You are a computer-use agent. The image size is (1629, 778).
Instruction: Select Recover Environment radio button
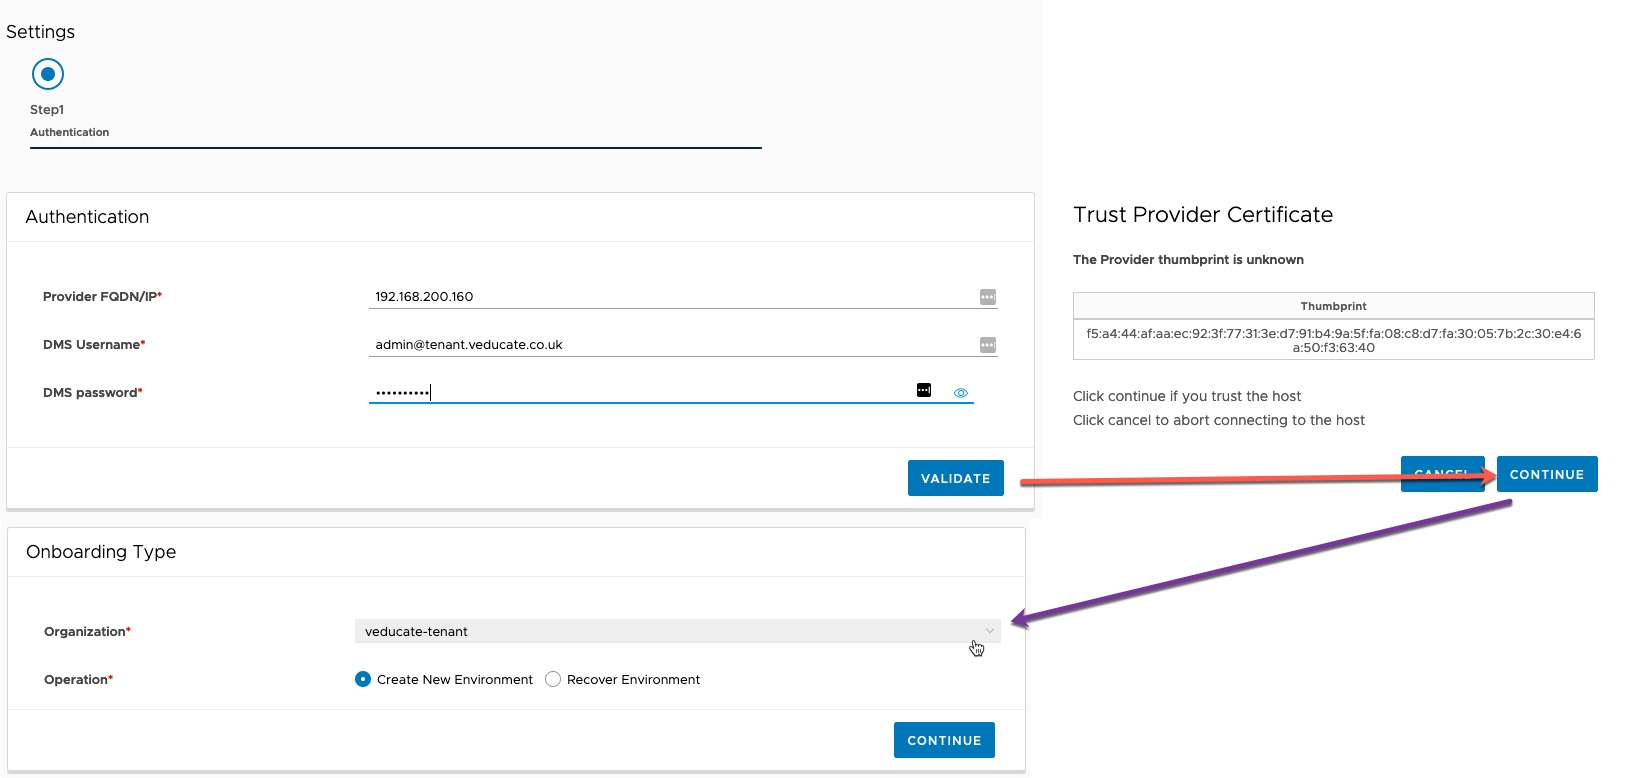[553, 679]
